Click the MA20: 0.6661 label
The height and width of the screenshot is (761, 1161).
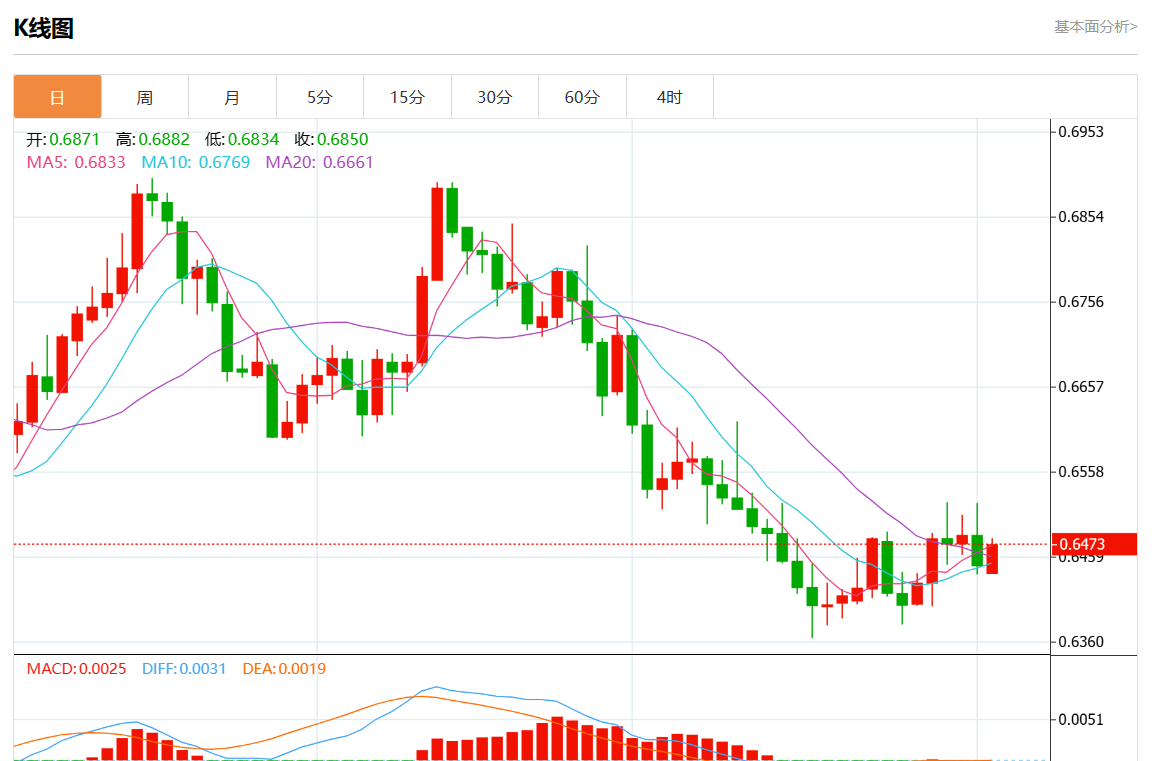(x=319, y=162)
